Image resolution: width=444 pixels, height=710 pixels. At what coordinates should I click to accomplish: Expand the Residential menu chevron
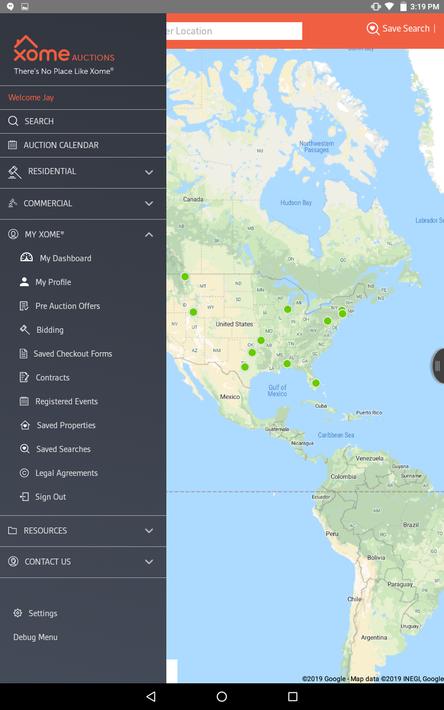[x=149, y=173]
